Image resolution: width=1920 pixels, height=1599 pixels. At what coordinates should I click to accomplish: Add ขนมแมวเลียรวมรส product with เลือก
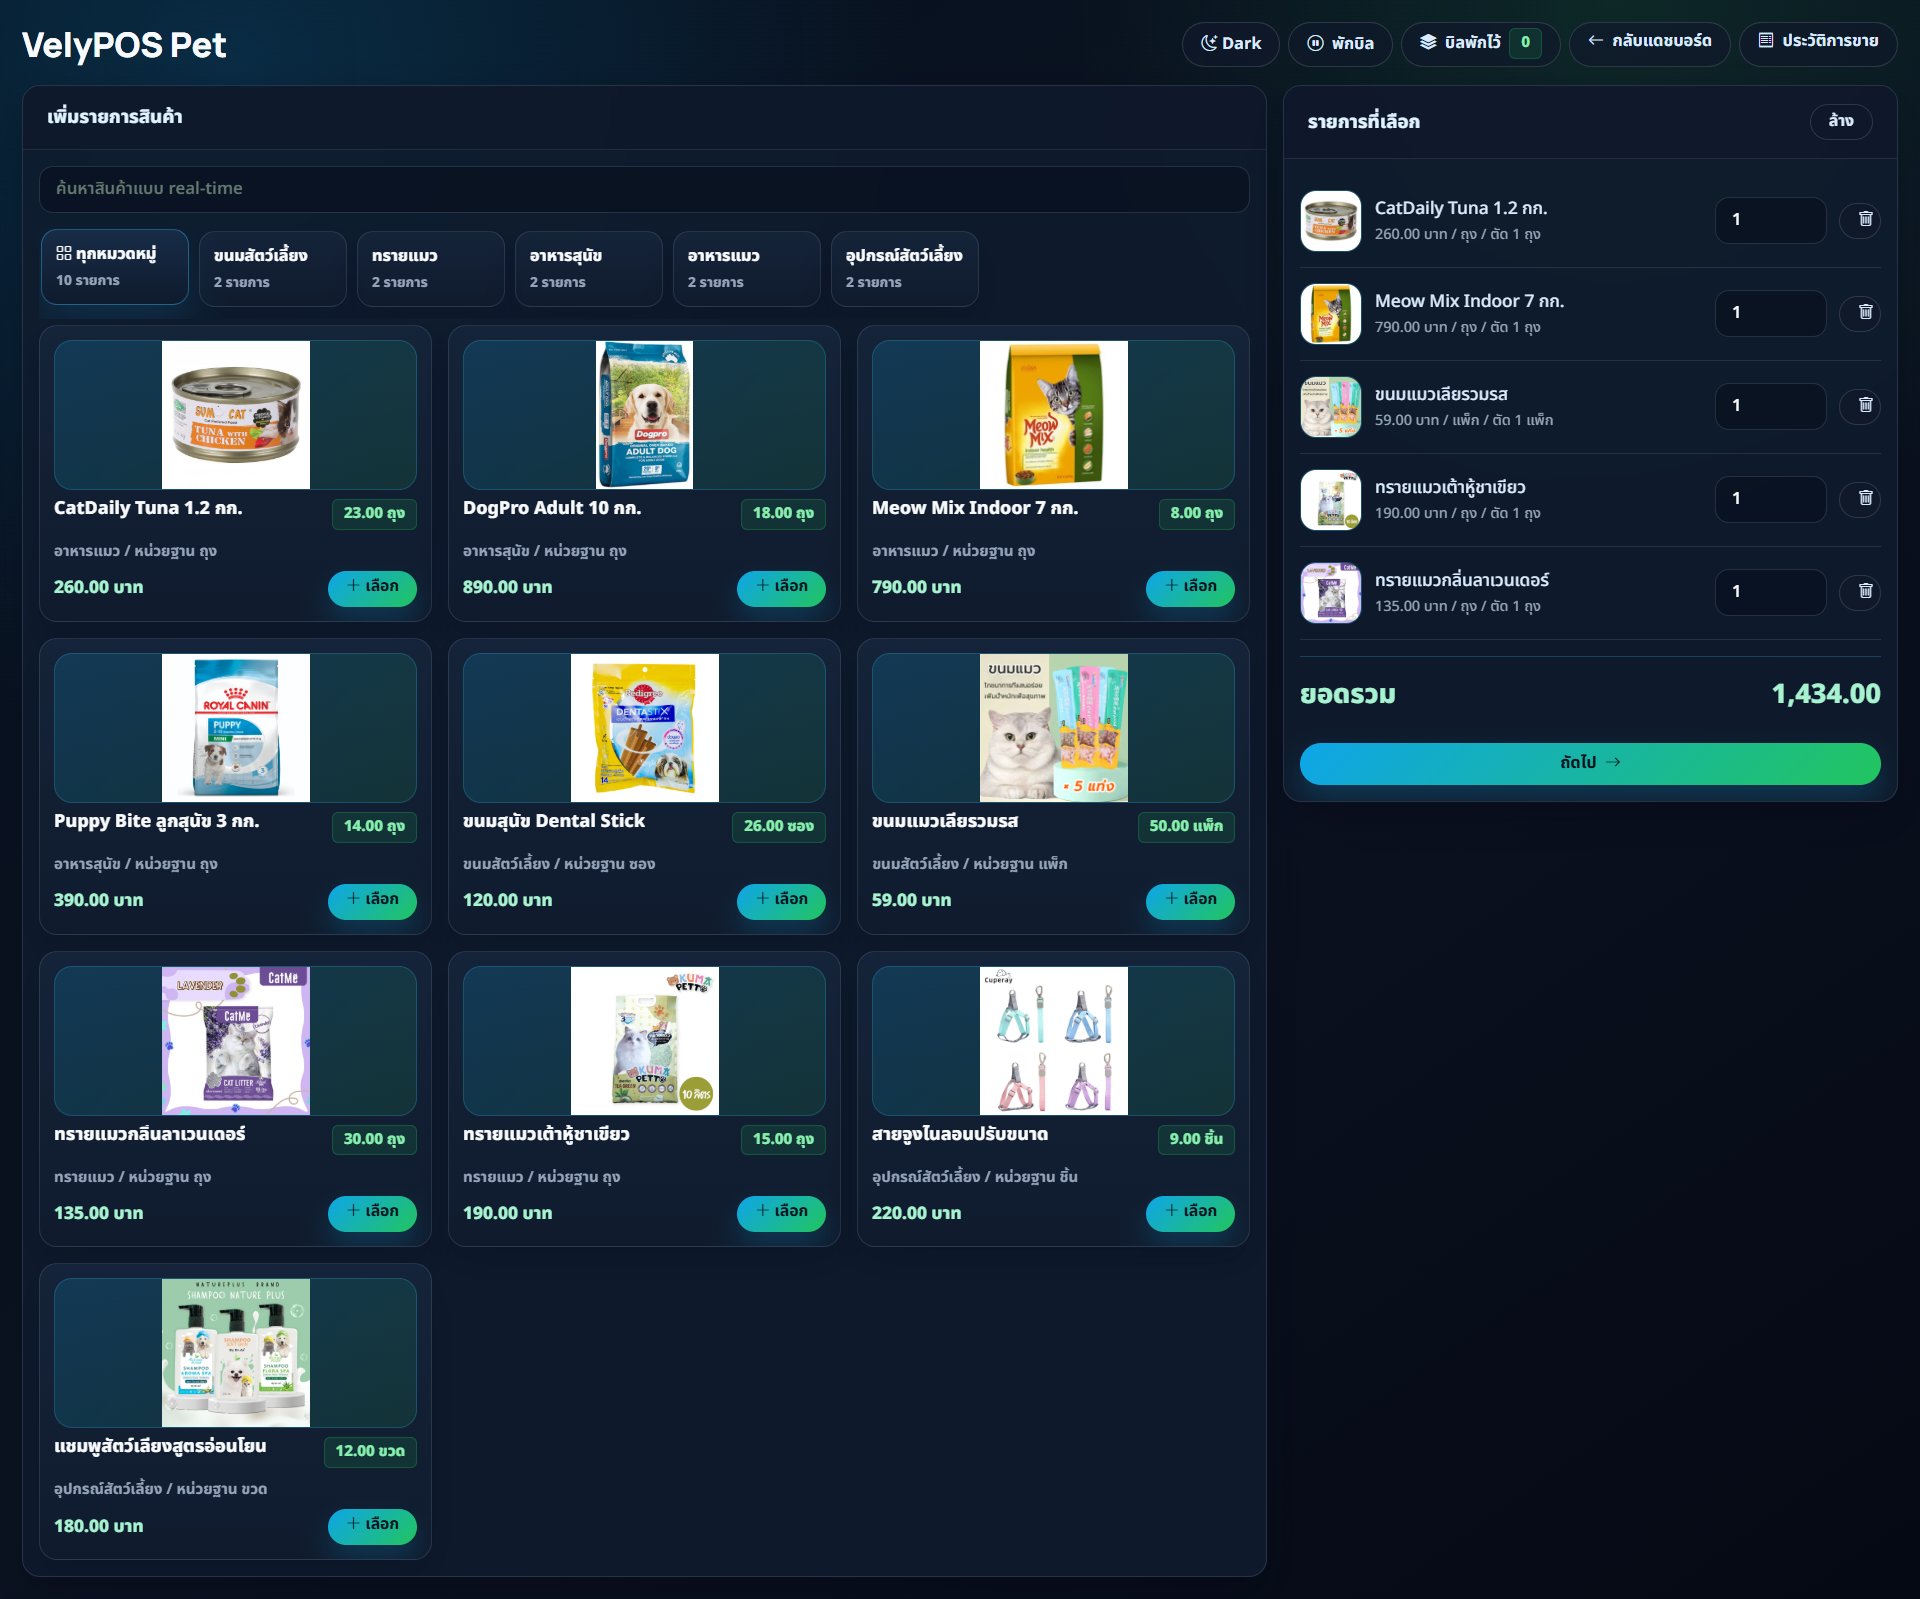[x=1190, y=900]
